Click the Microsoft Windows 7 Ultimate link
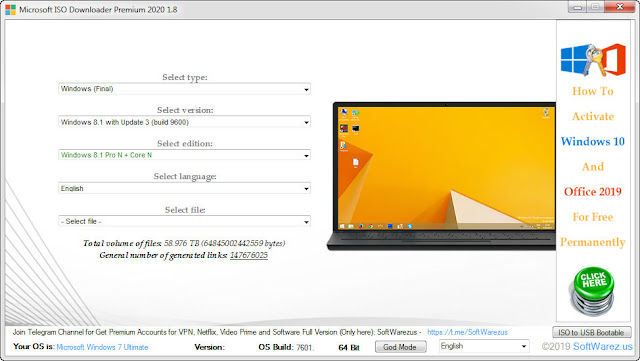640x361 pixels. pyautogui.click(x=102, y=347)
